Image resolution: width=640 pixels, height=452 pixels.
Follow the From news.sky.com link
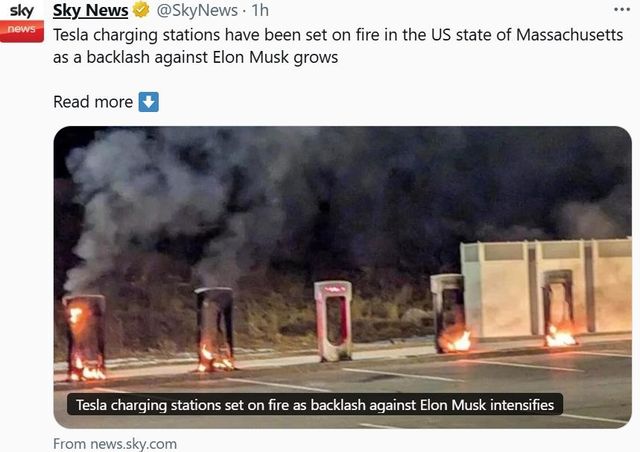pos(115,443)
